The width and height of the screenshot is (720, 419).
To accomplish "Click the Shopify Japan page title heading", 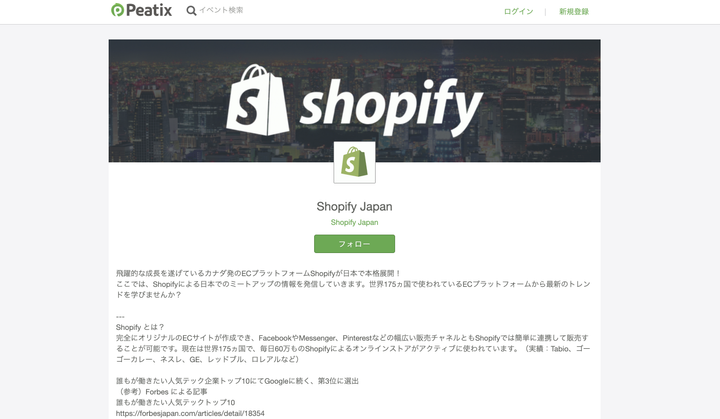I will [x=354, y=207].
